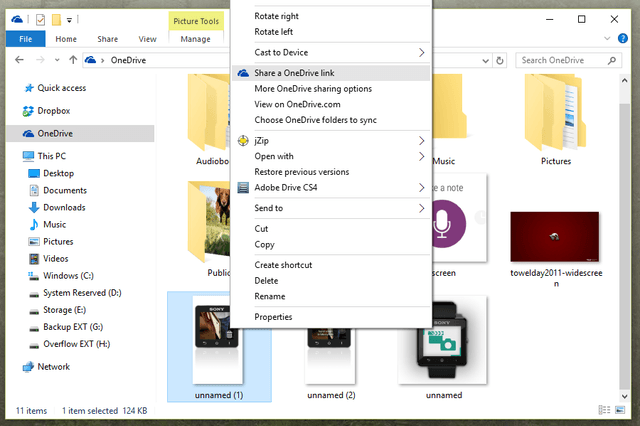Screen dimensions: 640x426
Task: Expand the Open with submenu
Action: 331,156
